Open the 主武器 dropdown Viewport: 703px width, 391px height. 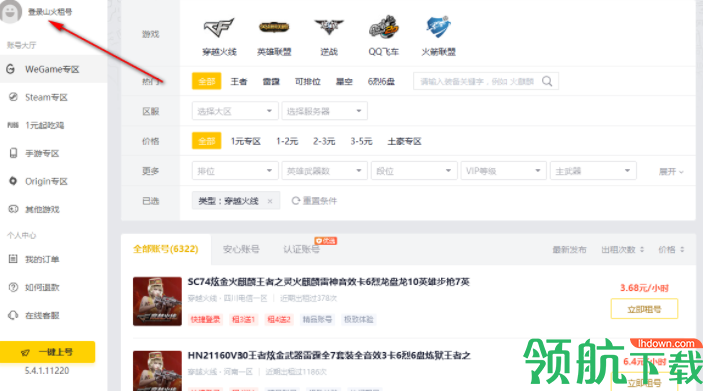coord(593,171)
